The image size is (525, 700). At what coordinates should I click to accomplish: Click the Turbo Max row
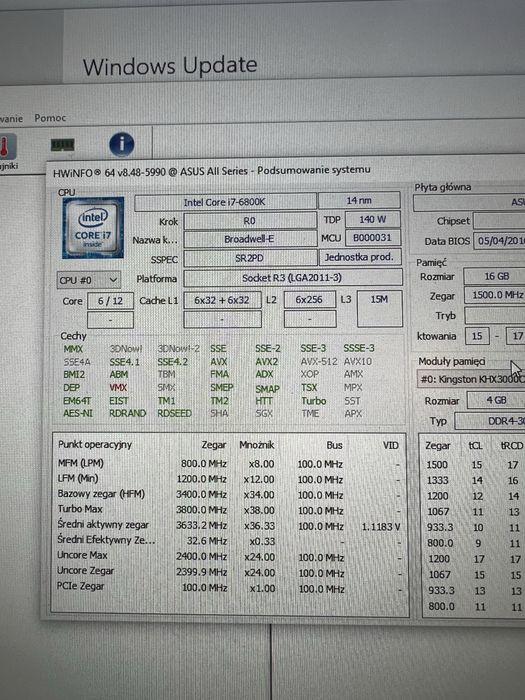click(x=229, y=510)
